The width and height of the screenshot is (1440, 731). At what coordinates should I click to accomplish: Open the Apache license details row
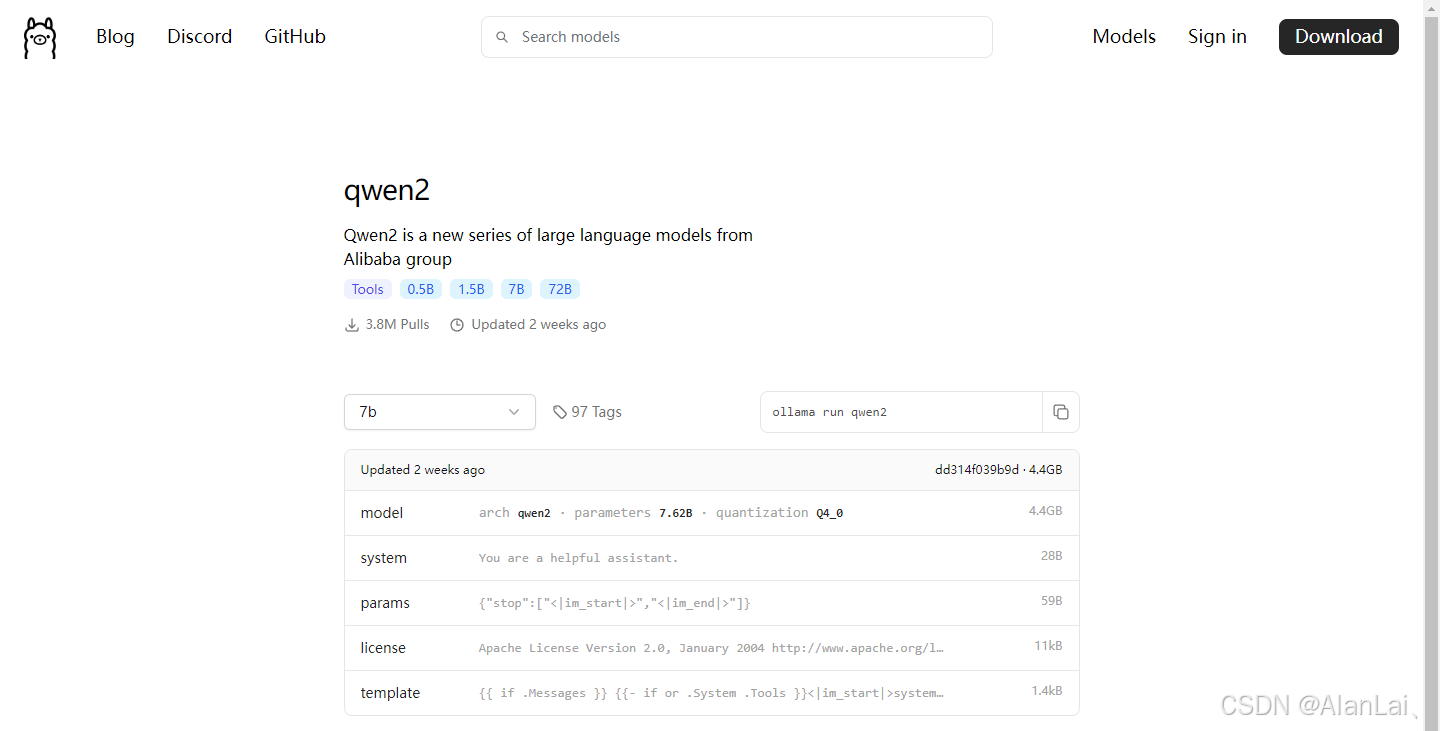711,647
